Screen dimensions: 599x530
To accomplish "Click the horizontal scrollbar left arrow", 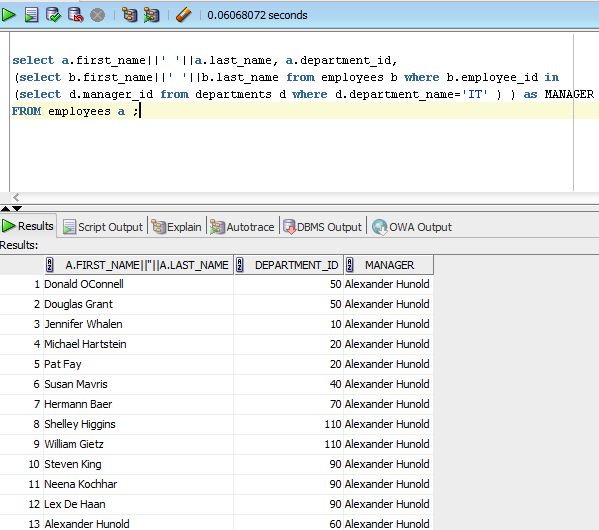I will click(x=16, y=198).
